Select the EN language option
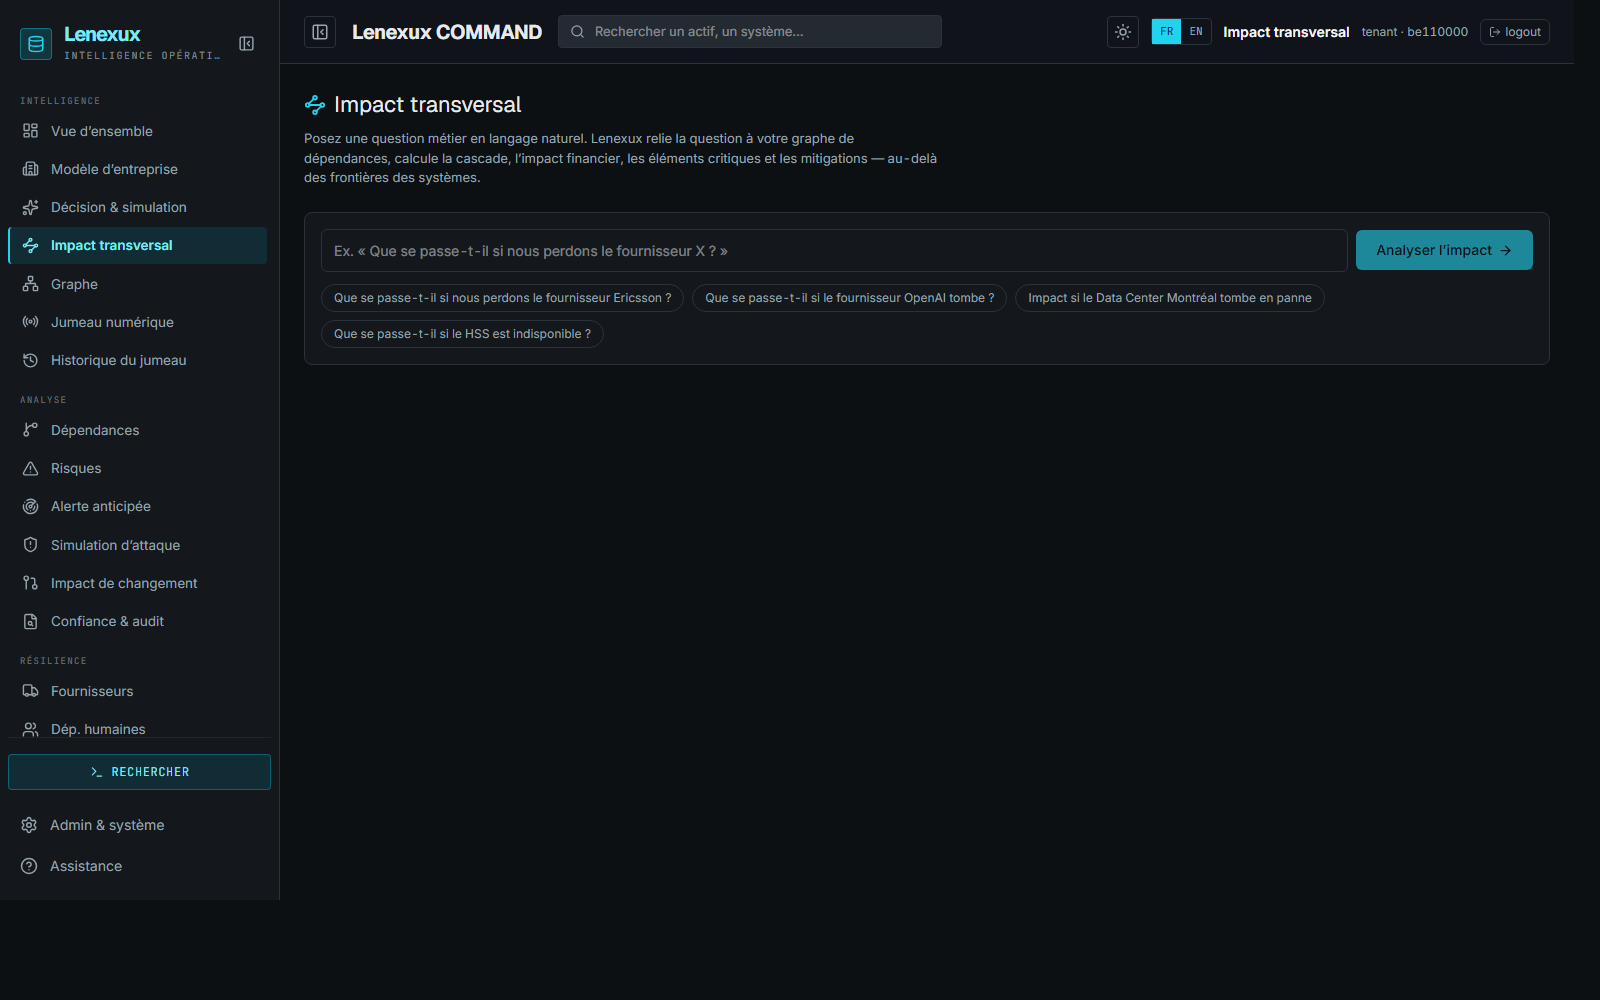The width and height of the screenshot is (1600, 1000). click(x=1196, y=32)
